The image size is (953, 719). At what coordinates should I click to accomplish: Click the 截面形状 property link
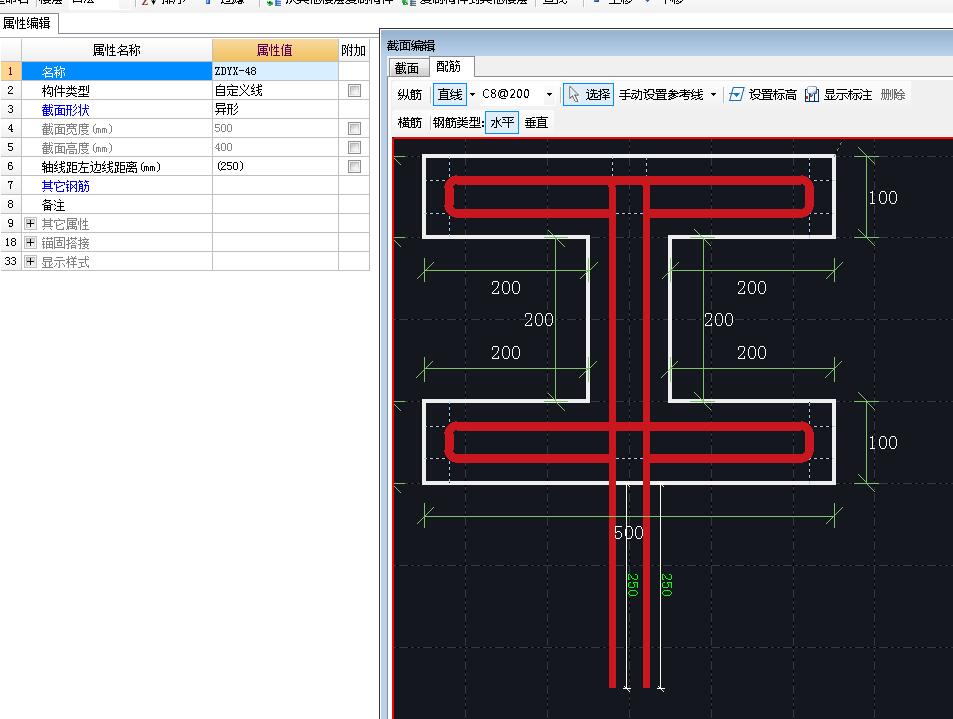point(66,110)
